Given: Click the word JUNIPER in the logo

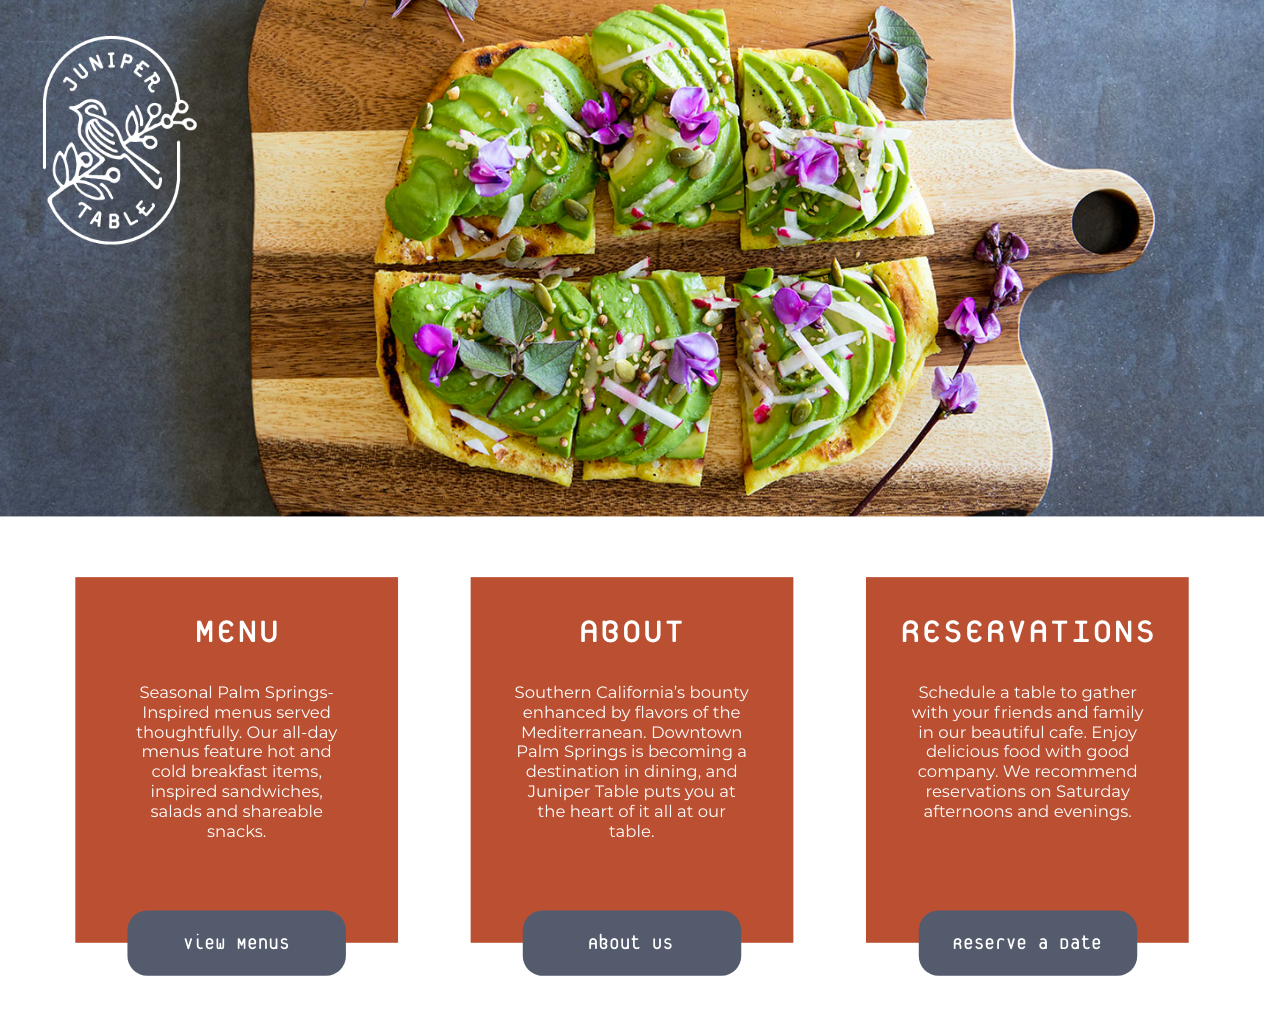Looking at the screenshot, I should point(112,72).
